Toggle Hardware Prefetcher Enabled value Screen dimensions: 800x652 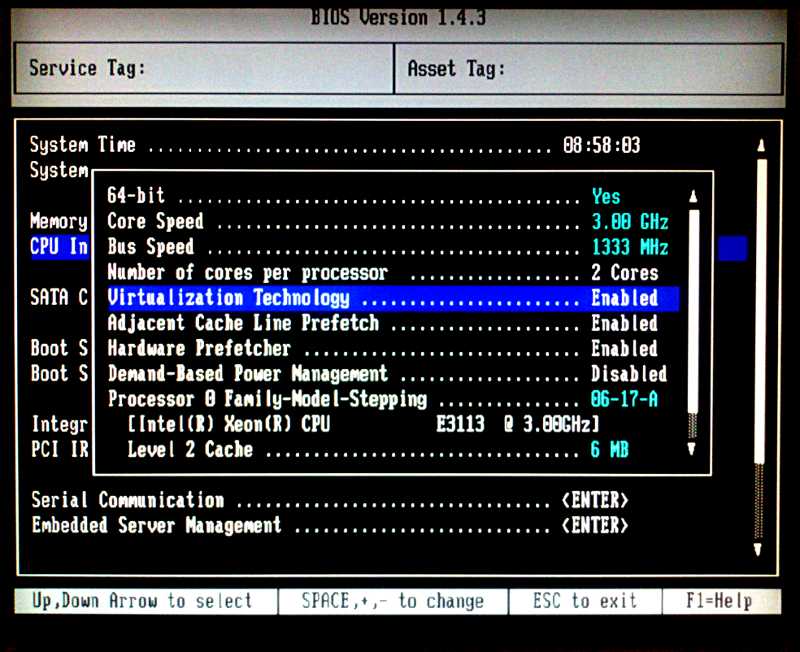[x=624, y=349]
